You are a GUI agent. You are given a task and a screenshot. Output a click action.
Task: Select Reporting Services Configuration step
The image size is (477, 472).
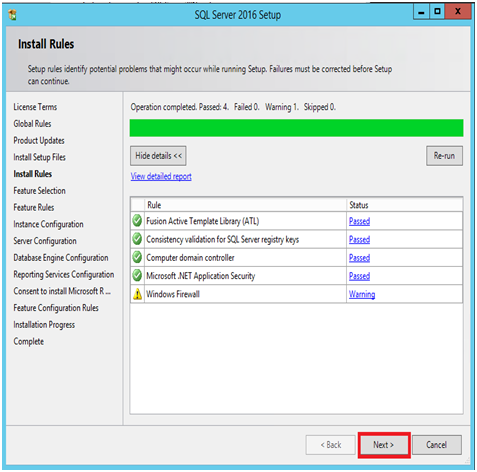(x=64, y=274)
